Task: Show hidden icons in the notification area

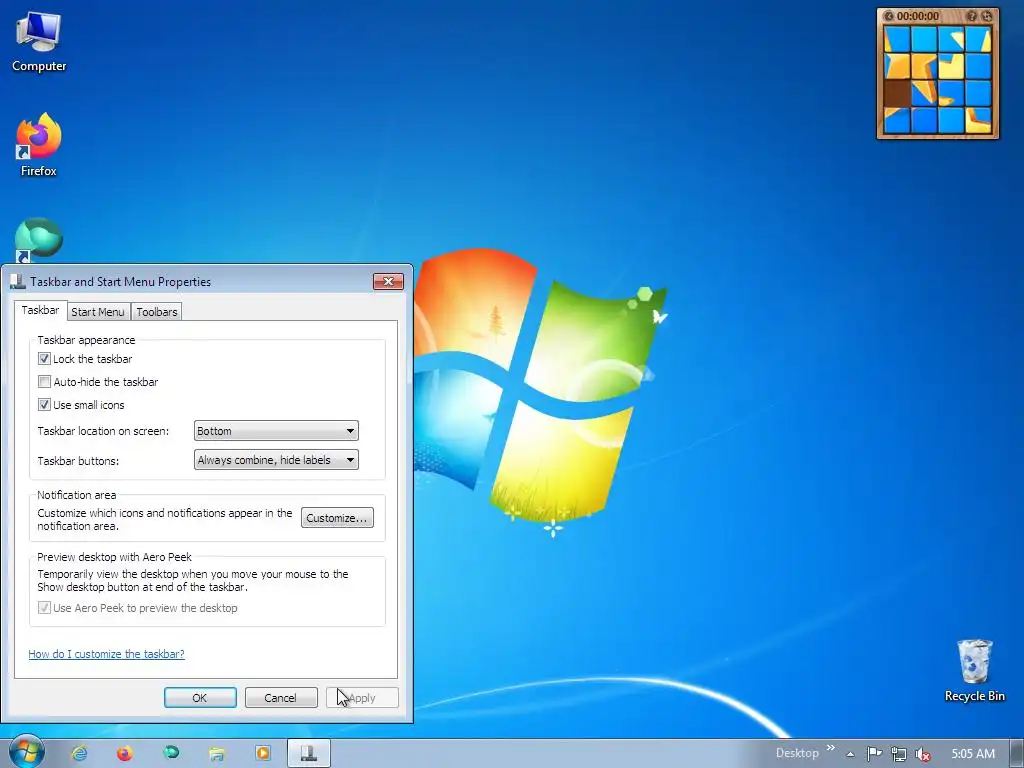Action: [850, 754]
